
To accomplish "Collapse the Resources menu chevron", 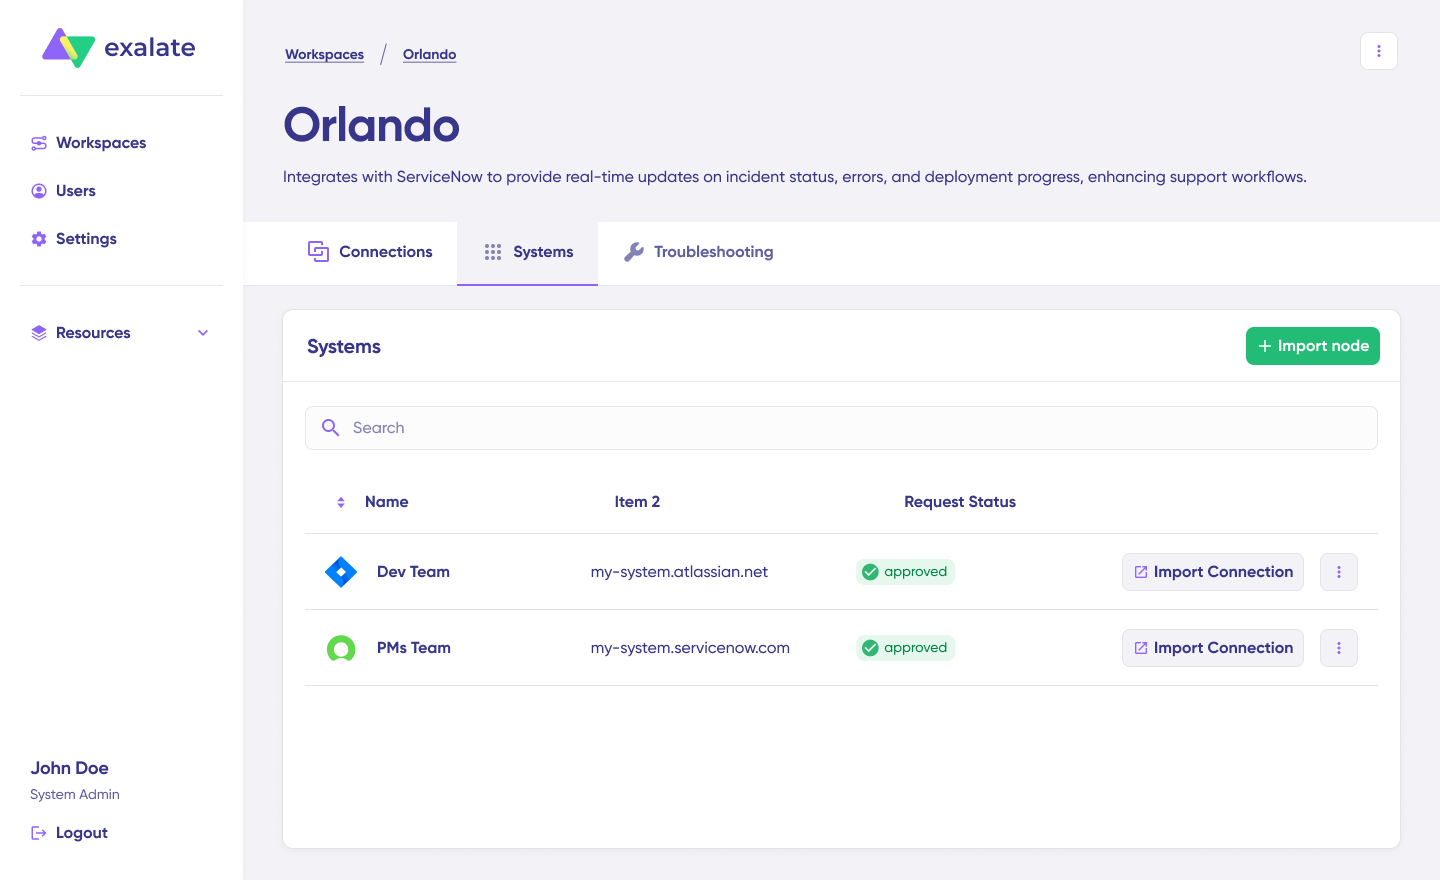I will [203, 332].
